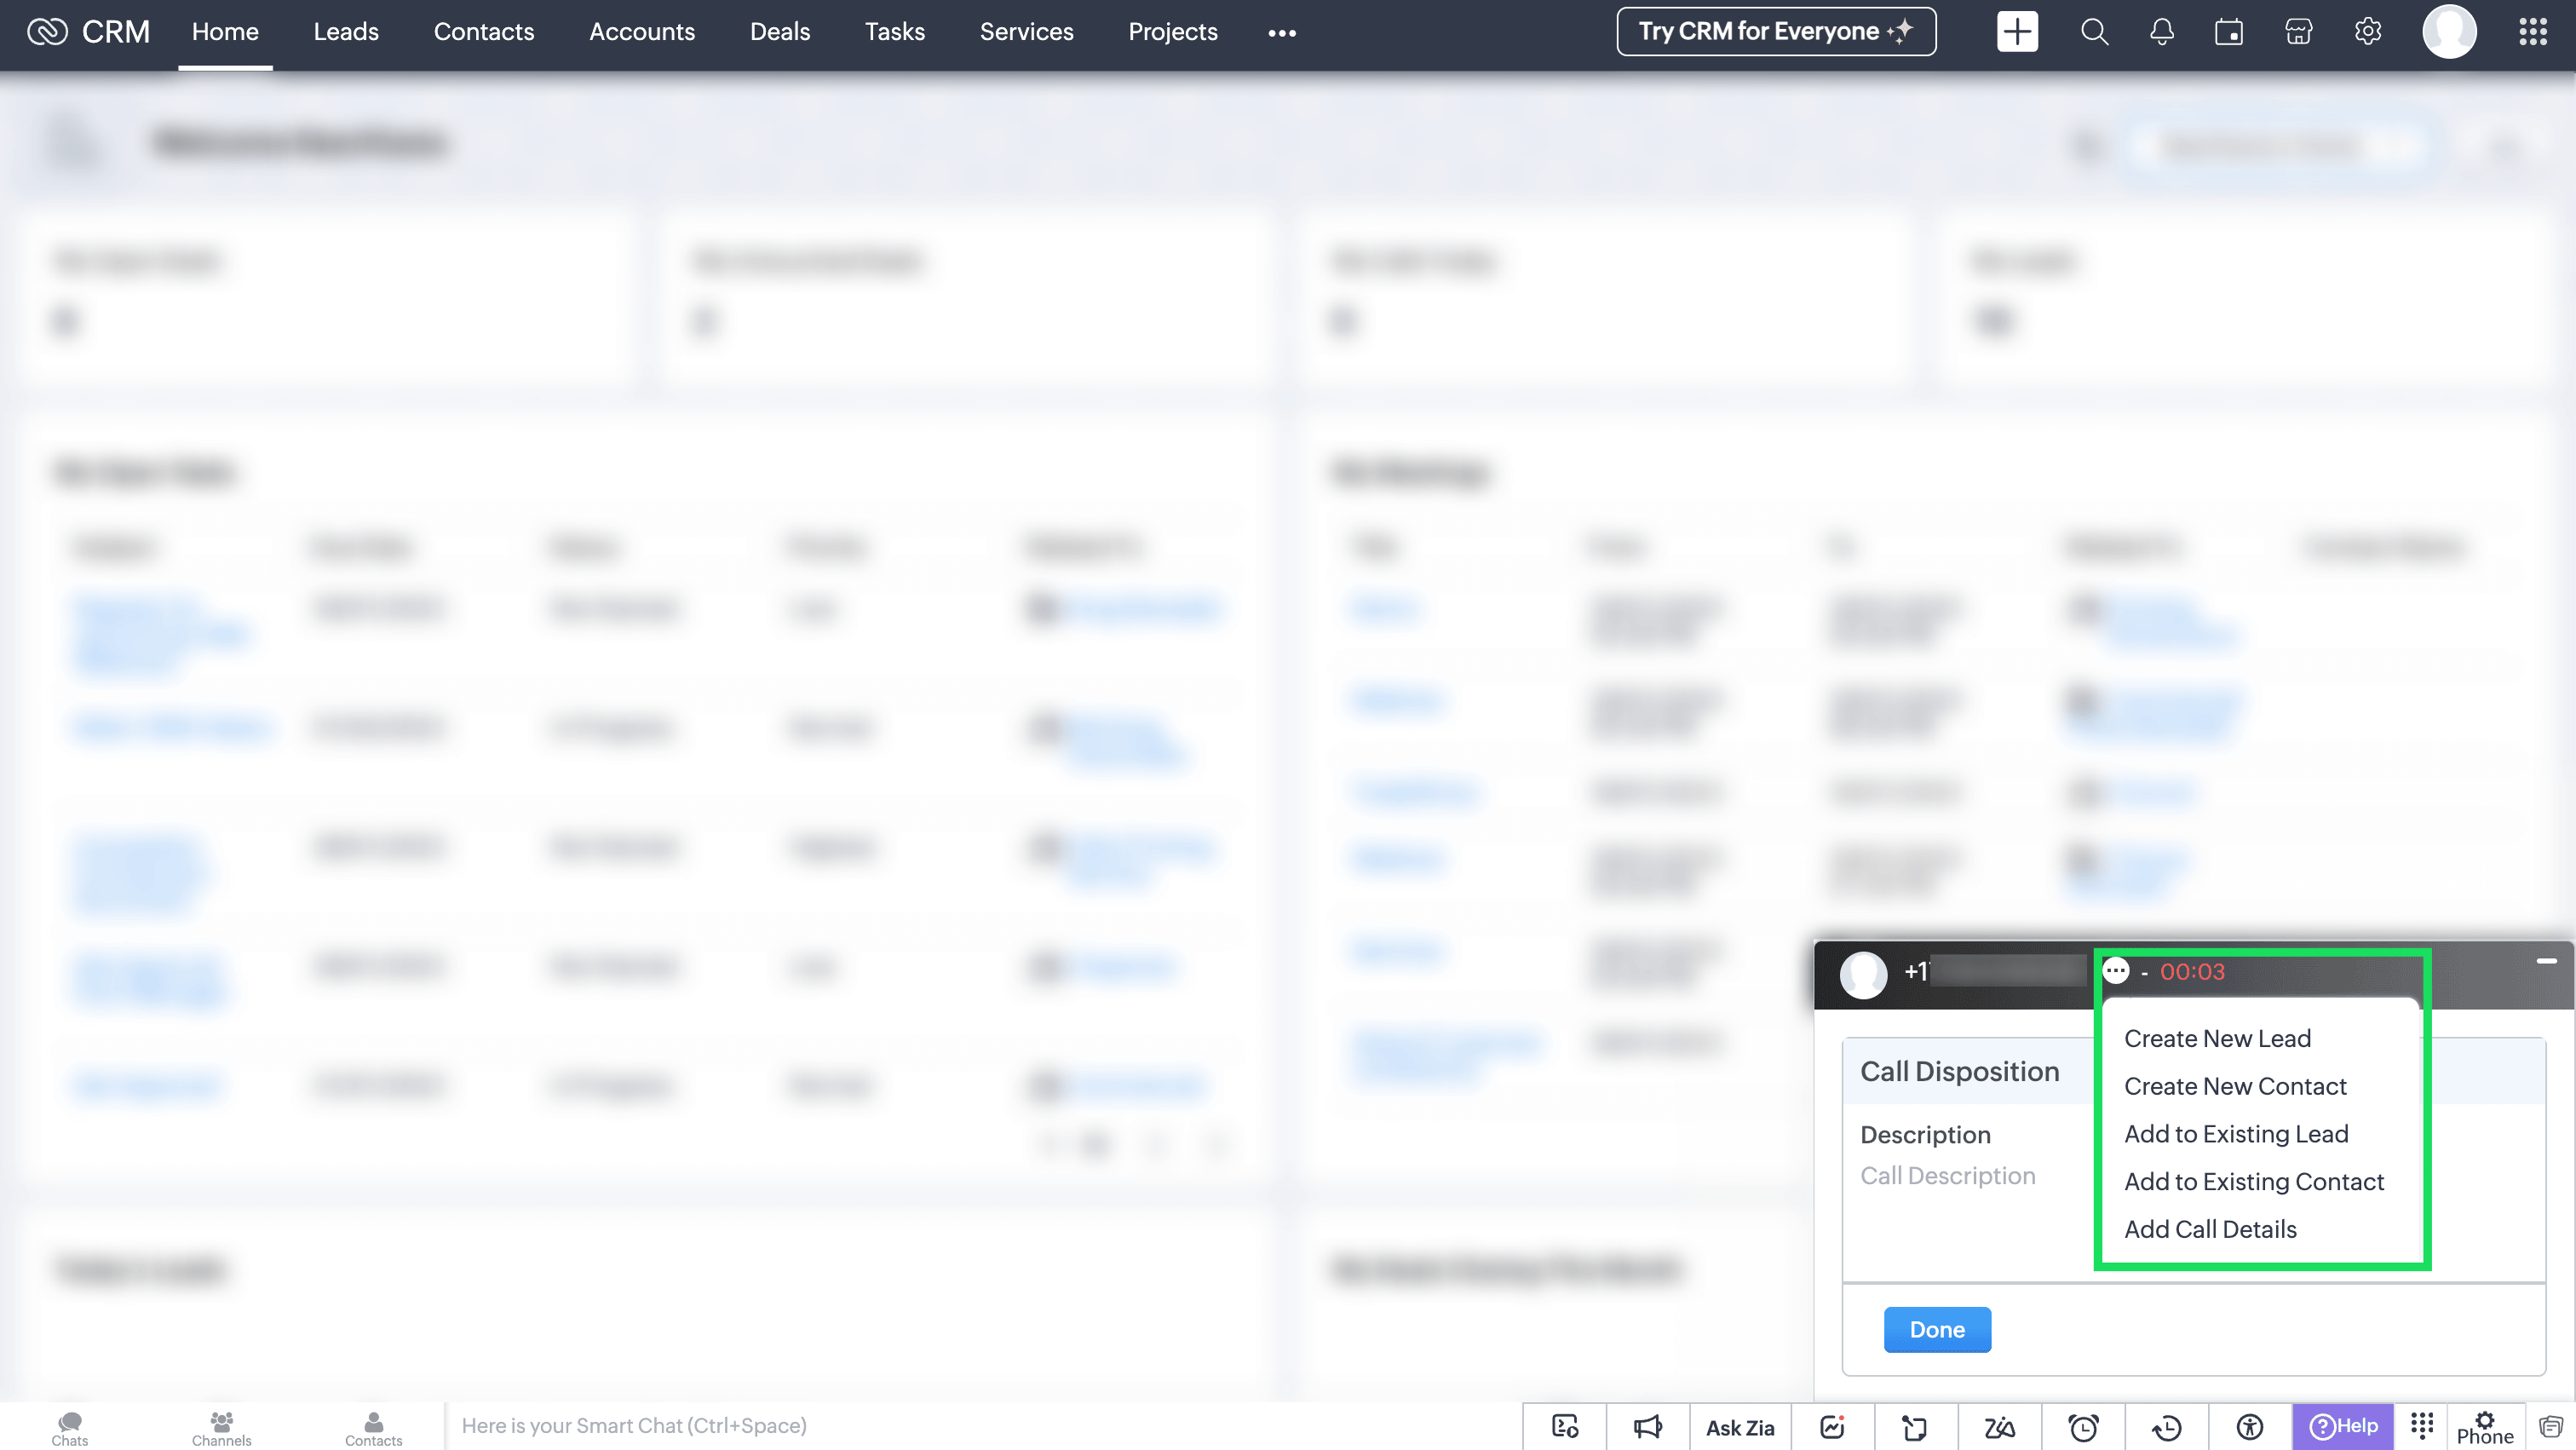This screenshot has width=2576, height=1450.
Task: Open the apps grid launcher
Action: point(2532,32)
